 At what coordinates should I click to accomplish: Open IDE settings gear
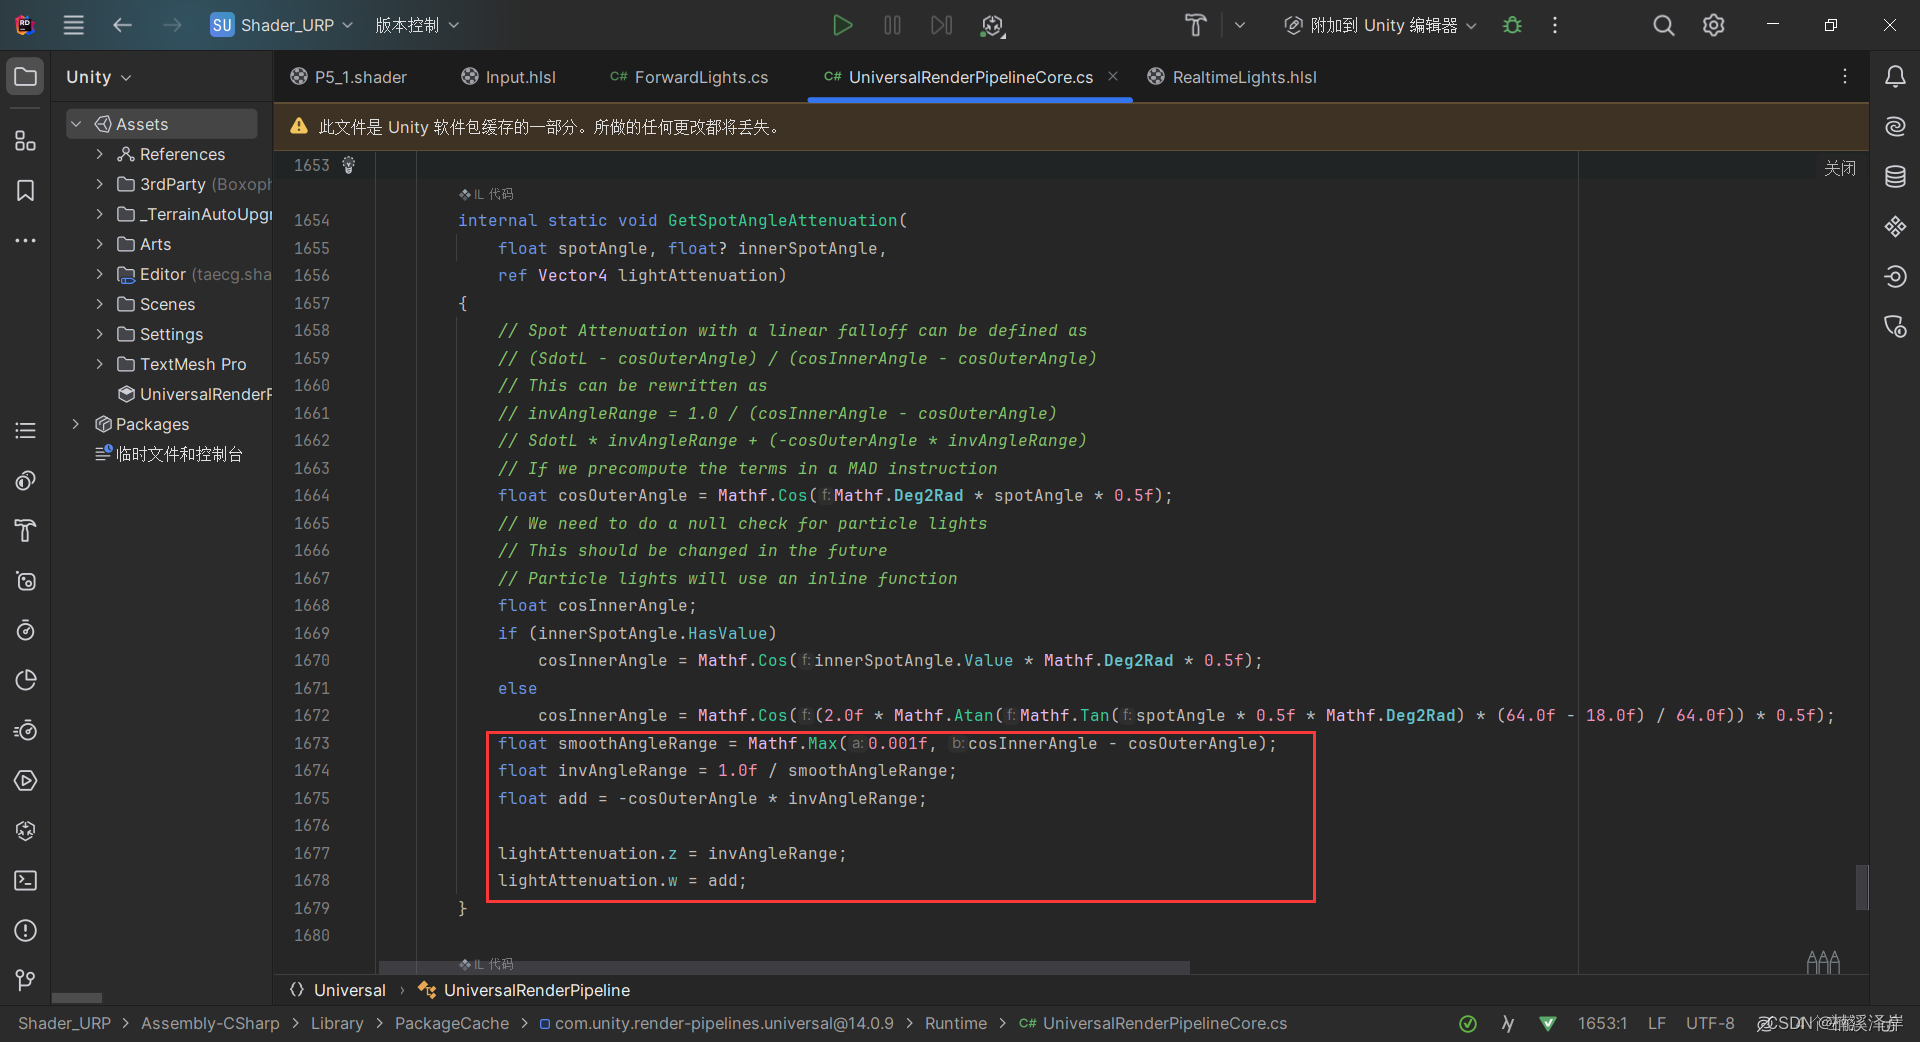click(x=1713, y=25)
